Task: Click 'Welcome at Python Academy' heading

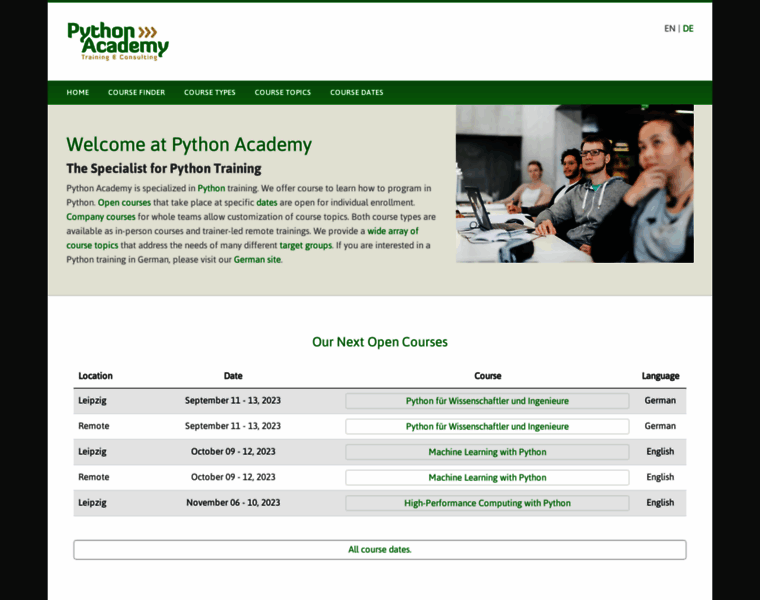Action: [x=189, y=144]
